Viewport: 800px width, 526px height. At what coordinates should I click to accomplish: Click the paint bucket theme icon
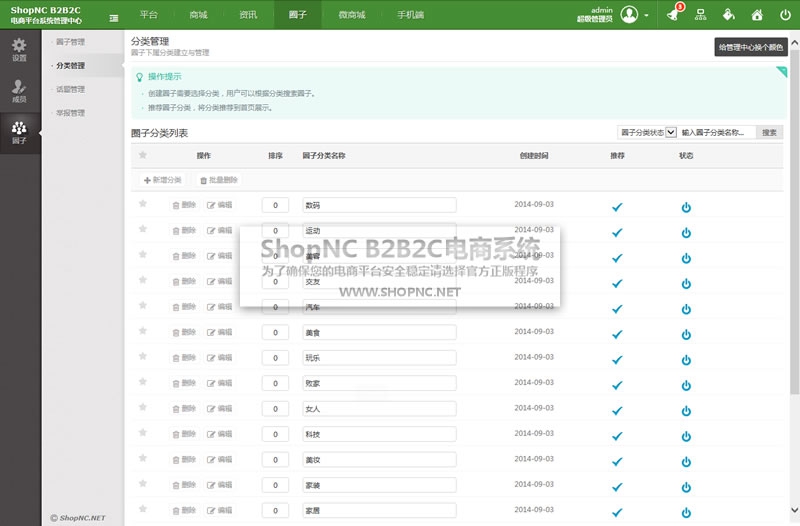[729, 15]
